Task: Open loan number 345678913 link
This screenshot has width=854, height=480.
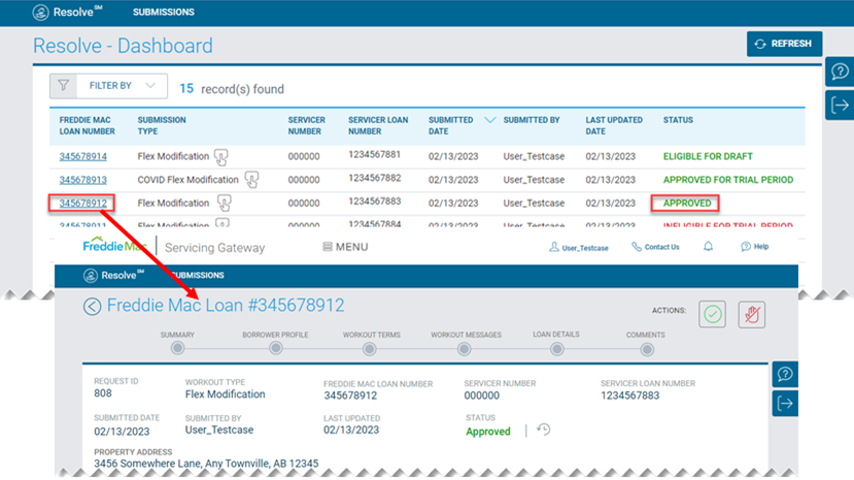Action: [83, 180]
